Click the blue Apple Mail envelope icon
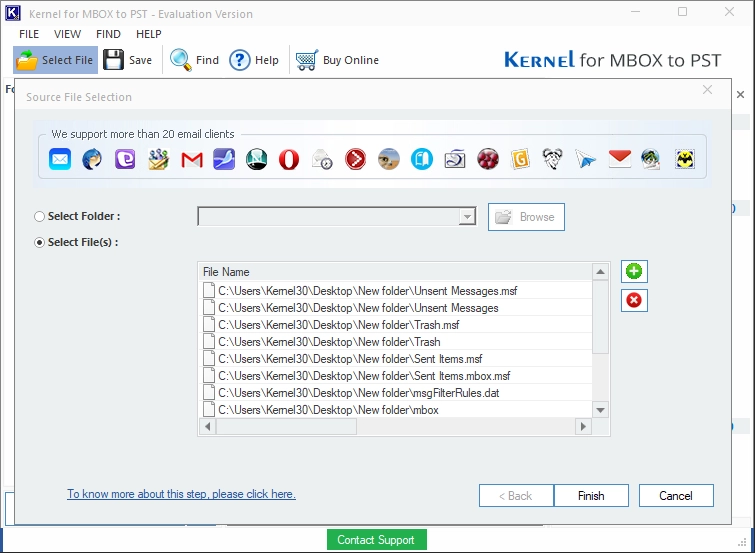Viewport: 755px width, 553px height. (60, 159)
